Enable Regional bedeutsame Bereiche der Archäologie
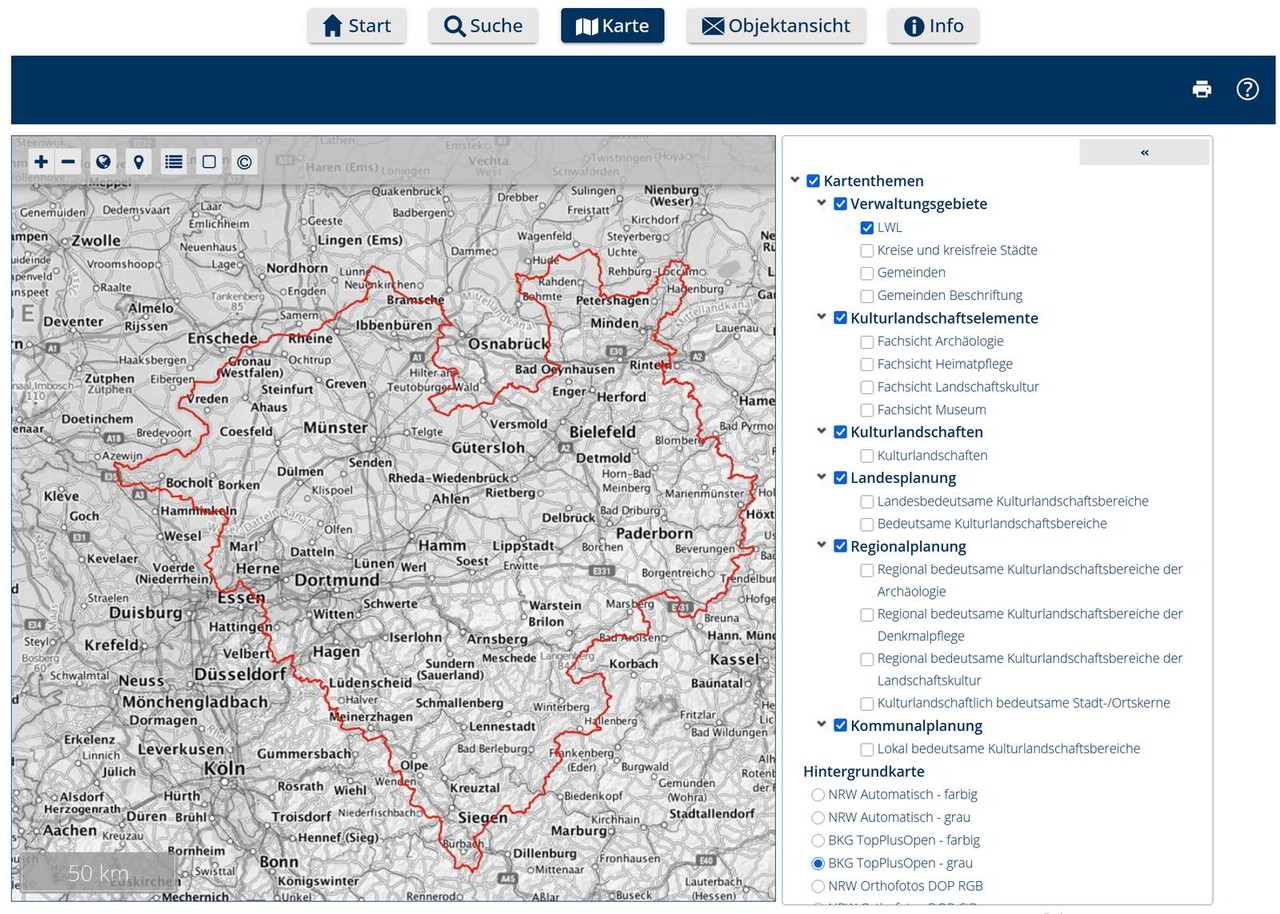The height and width of the screenshot is (914, 1280). [x=867, y=570]
